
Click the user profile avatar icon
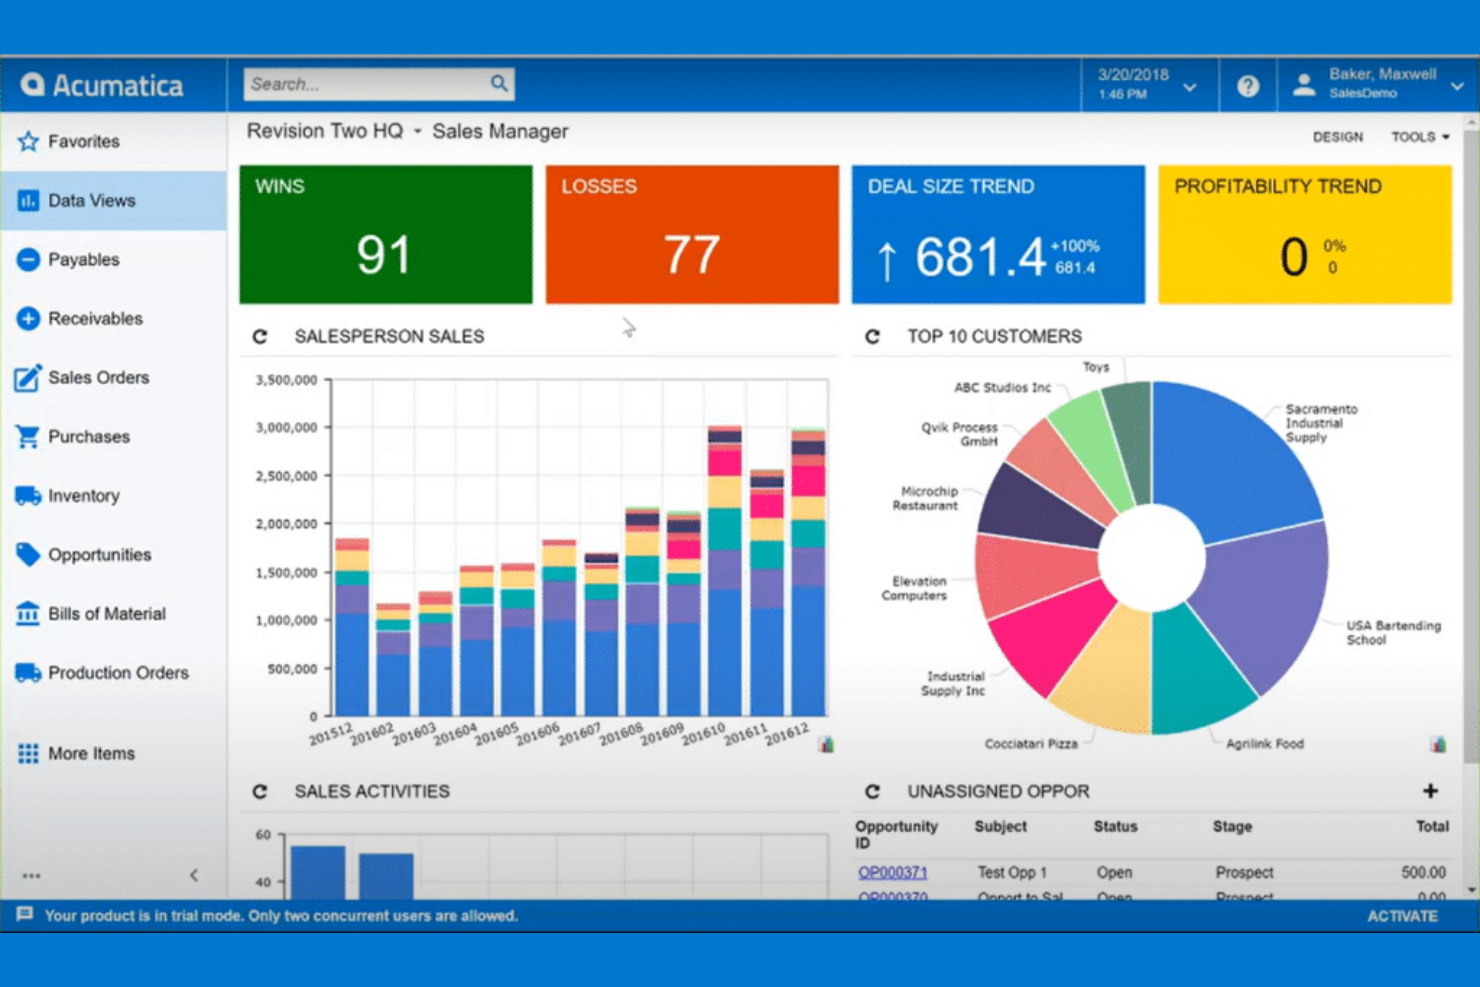coord(1303,85)
